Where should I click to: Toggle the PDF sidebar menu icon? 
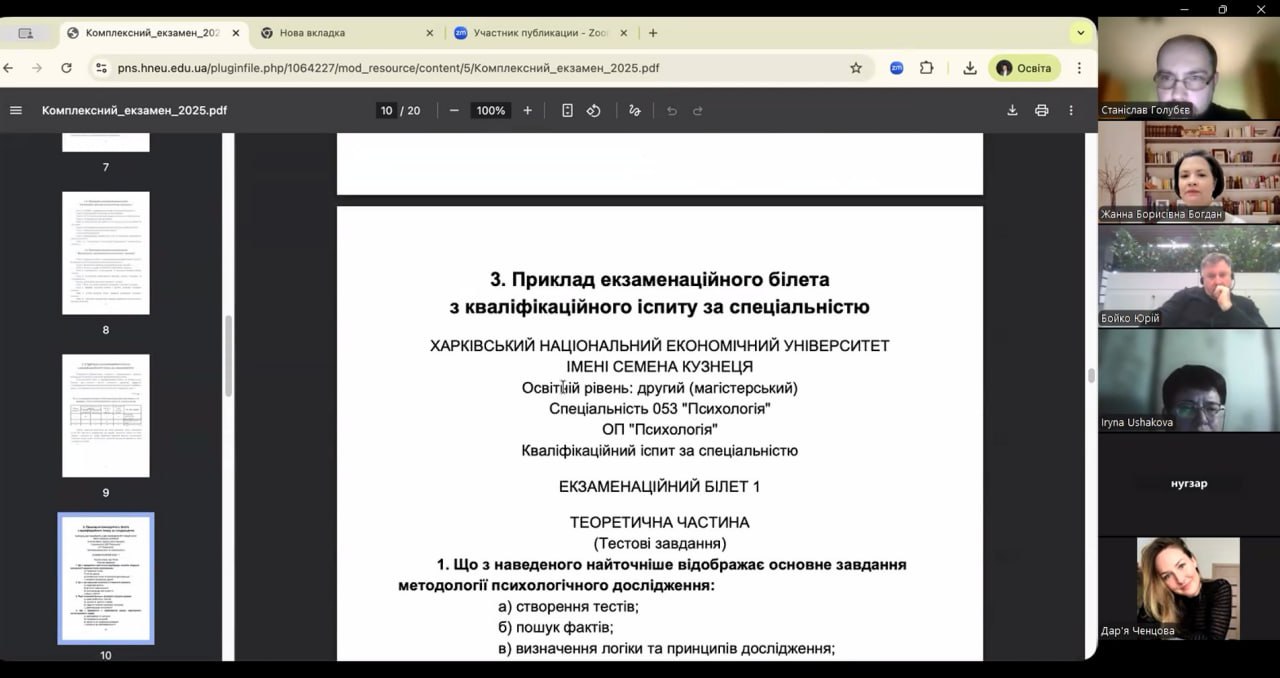point(16,110)
